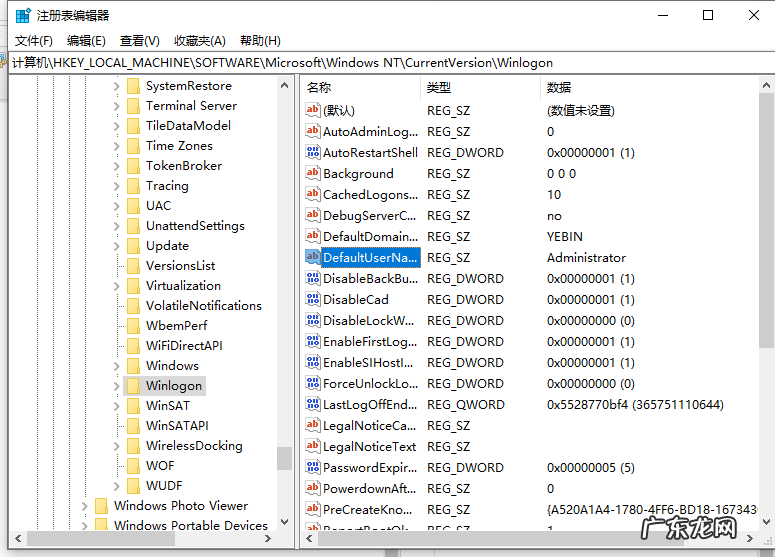
Task: Click the string icon beside CachedLogons value
Action: pyautogui.click(x=312, y=194)
